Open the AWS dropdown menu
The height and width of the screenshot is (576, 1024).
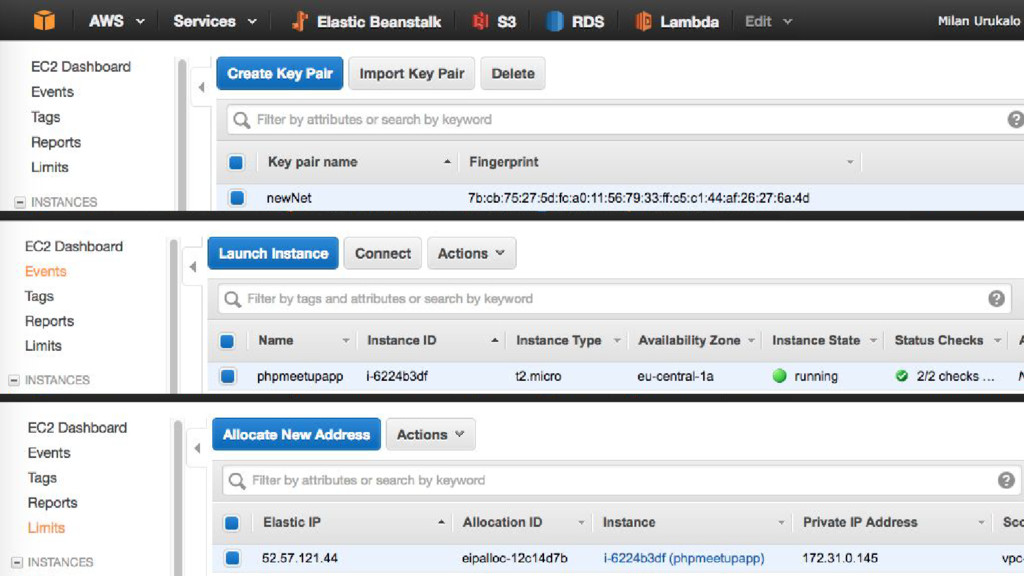tap(117, 22)
